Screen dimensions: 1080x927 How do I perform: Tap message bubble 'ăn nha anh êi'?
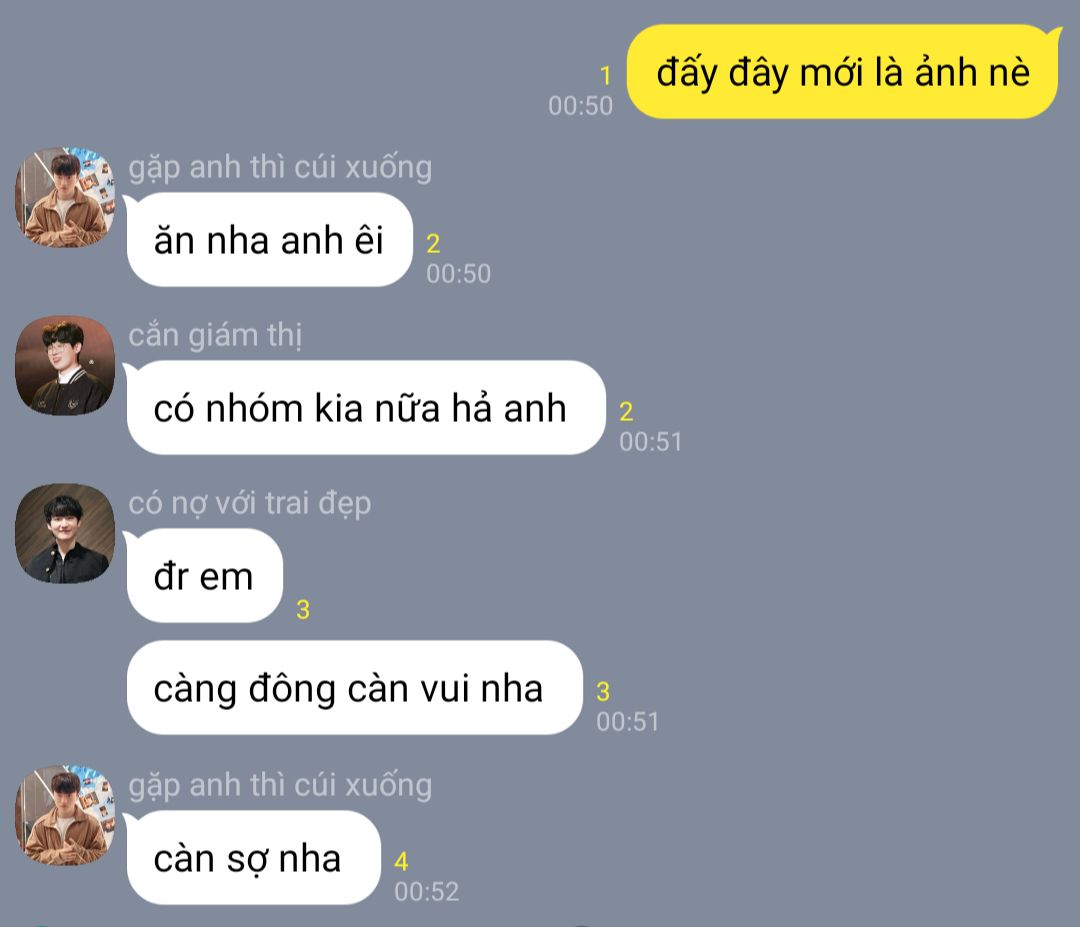click(269, 240)
